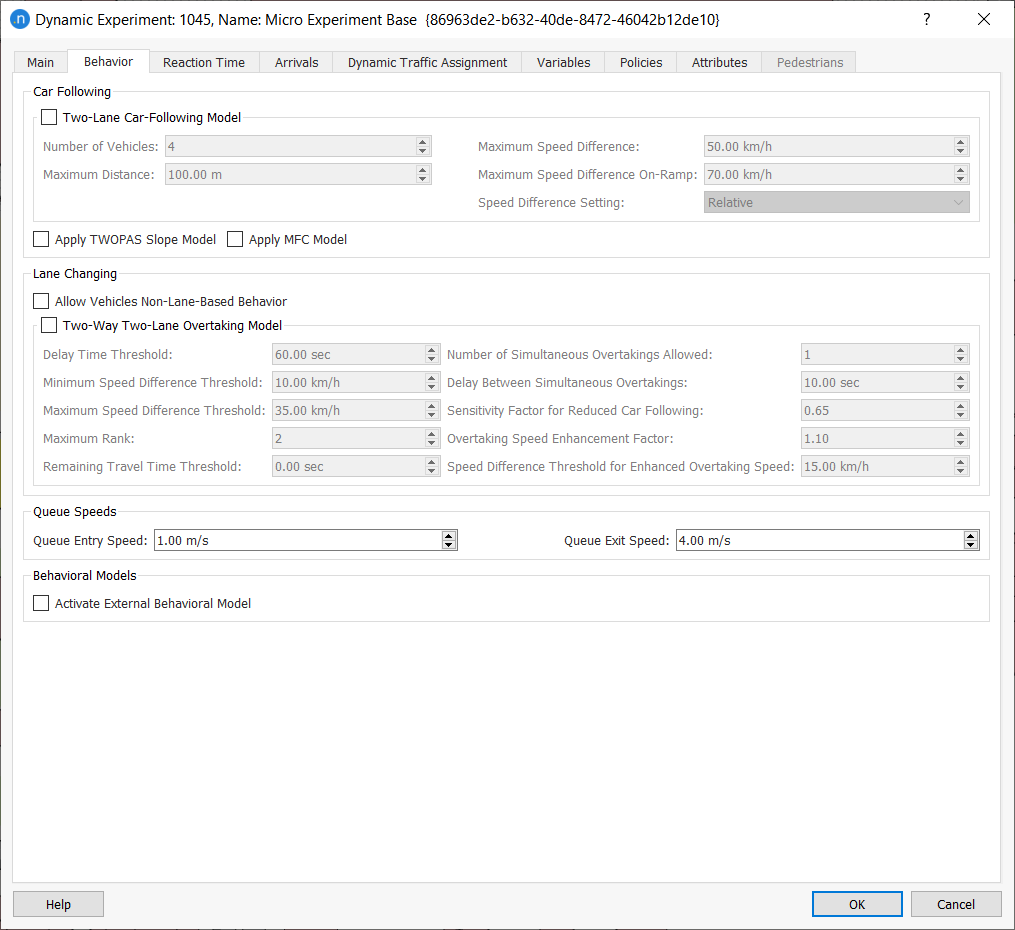Enable the Two-Lane Car-Following Model
Viewport: 1015px width, 930px height.
pyautogui.click(x=49, y=117)
